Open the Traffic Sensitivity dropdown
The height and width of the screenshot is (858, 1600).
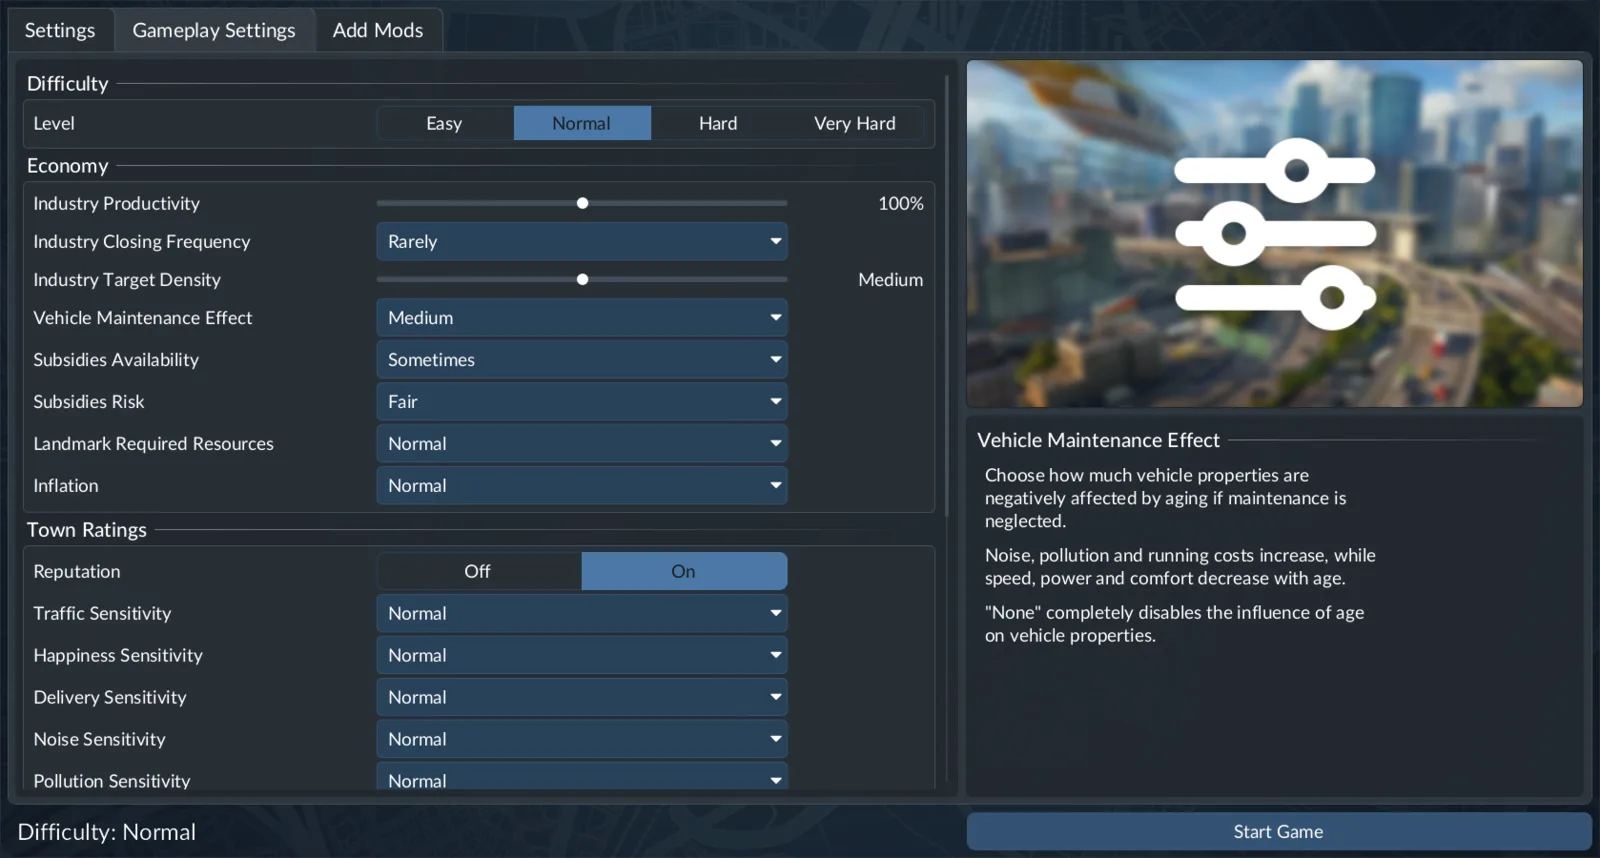[582, 613]
